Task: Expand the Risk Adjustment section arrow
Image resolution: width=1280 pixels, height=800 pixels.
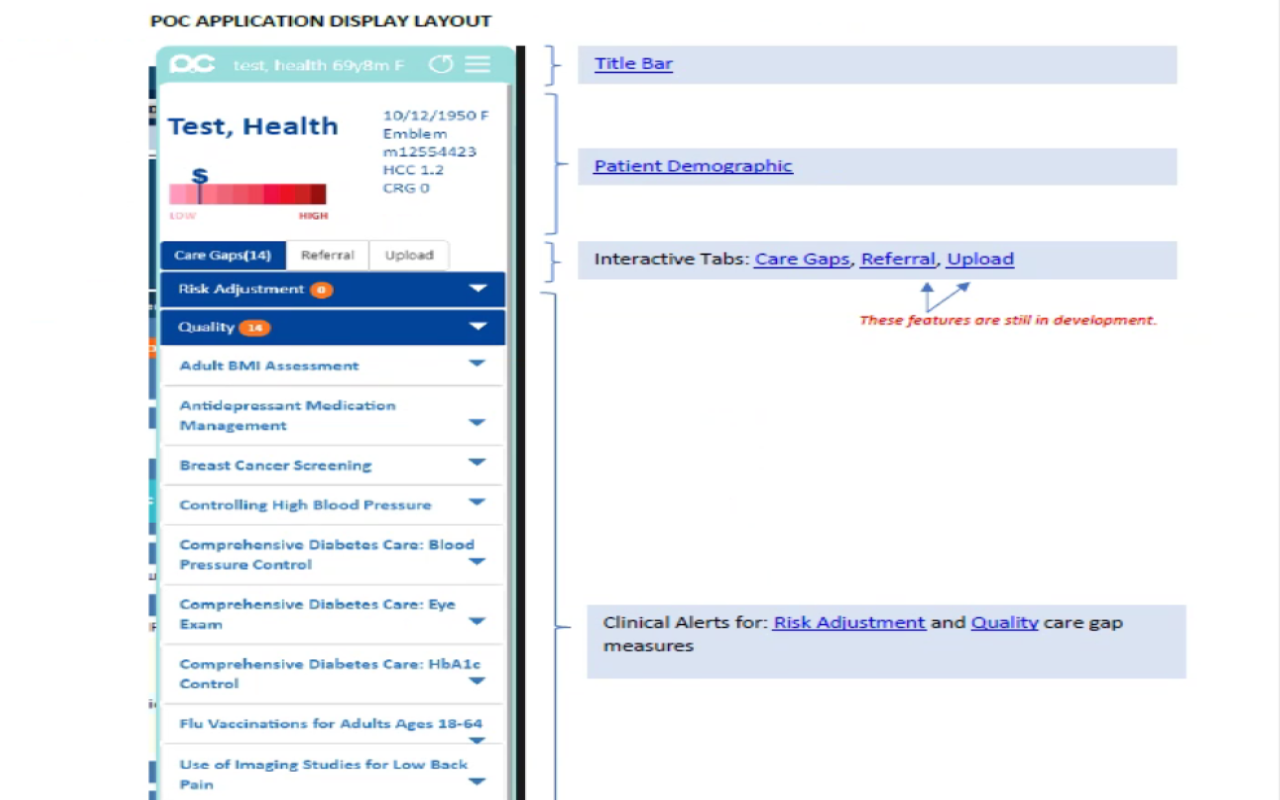Action: point(478,289)
